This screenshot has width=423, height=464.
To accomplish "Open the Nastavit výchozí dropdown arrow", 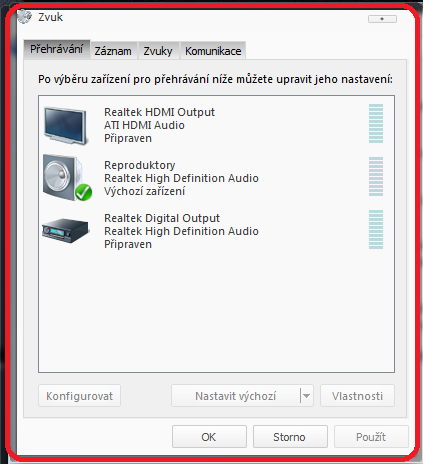I will [307, 396].
